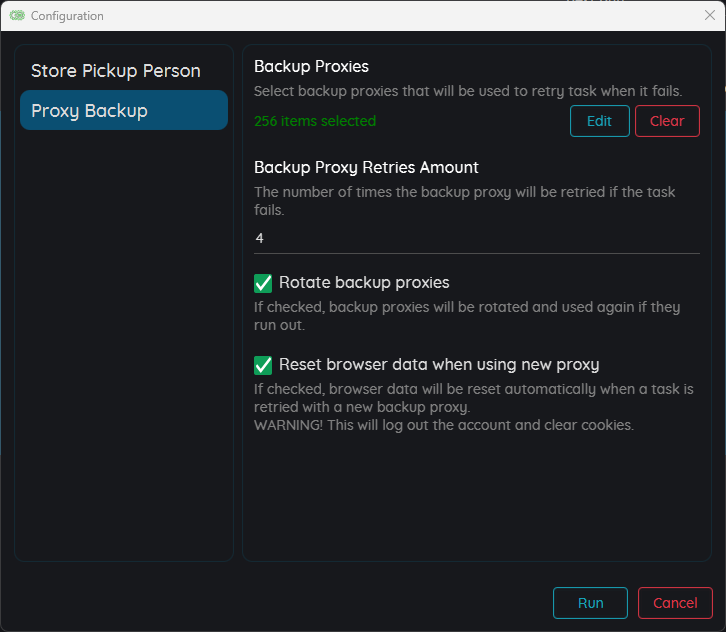Toggle the Reset browser data checkbox
This screenshot has width=726, height=632.
pos(263,365)
